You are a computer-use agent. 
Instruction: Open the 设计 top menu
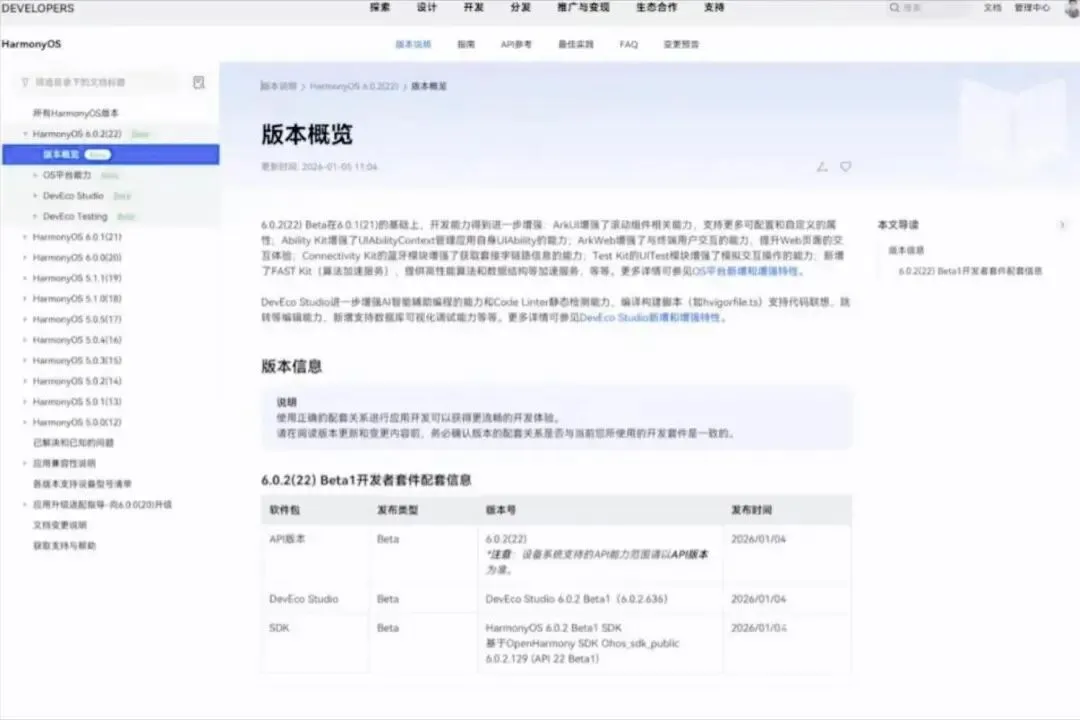click(427, 8)
